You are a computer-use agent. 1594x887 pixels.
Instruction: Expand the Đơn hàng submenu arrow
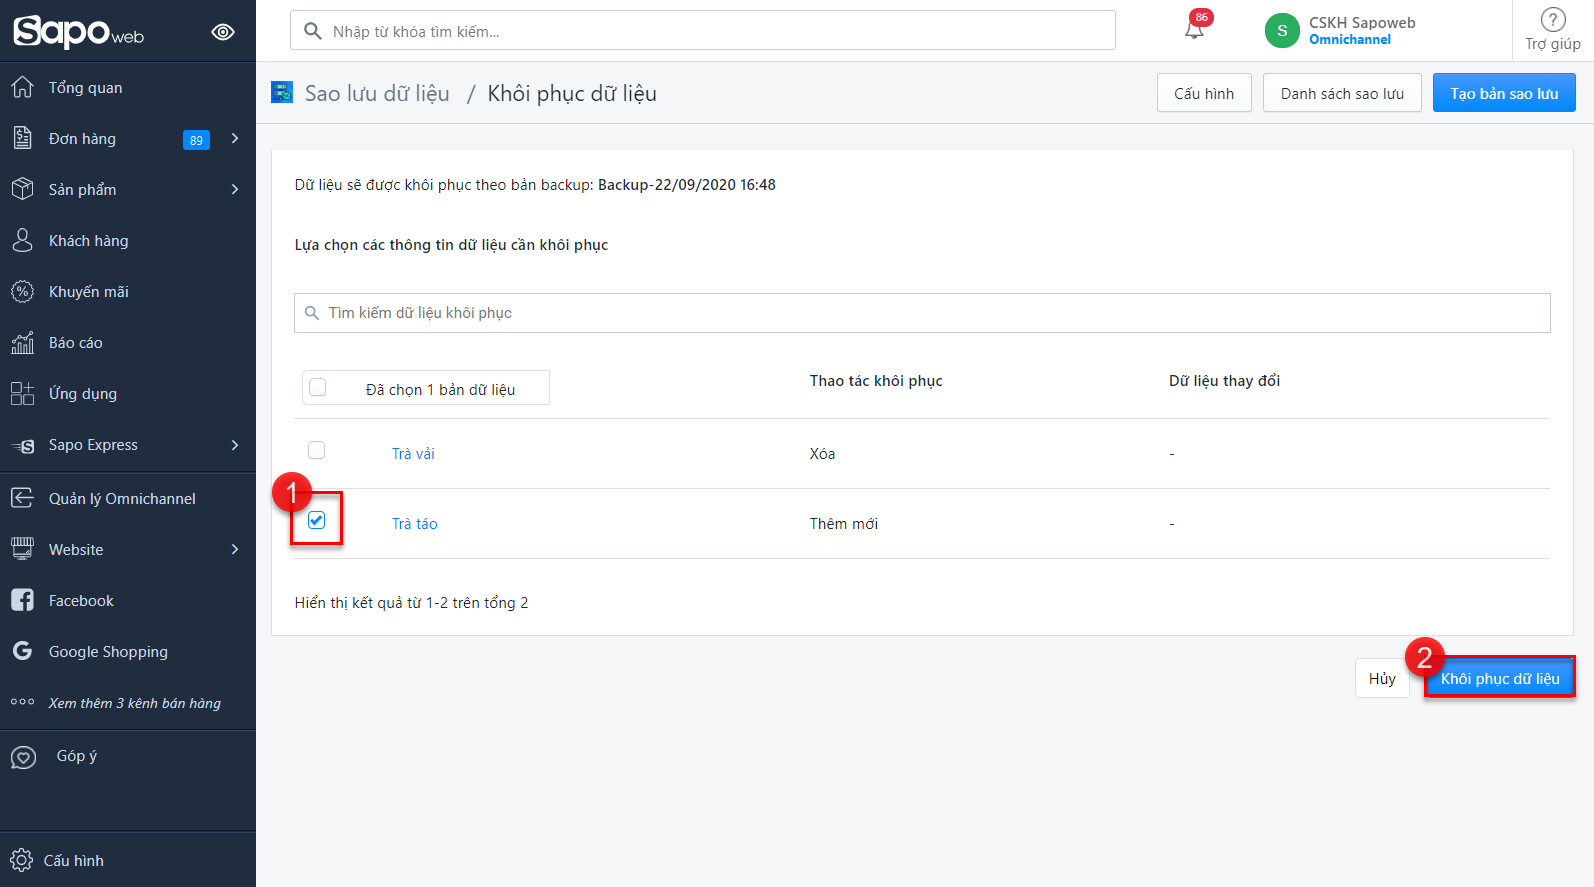[235, 139]
